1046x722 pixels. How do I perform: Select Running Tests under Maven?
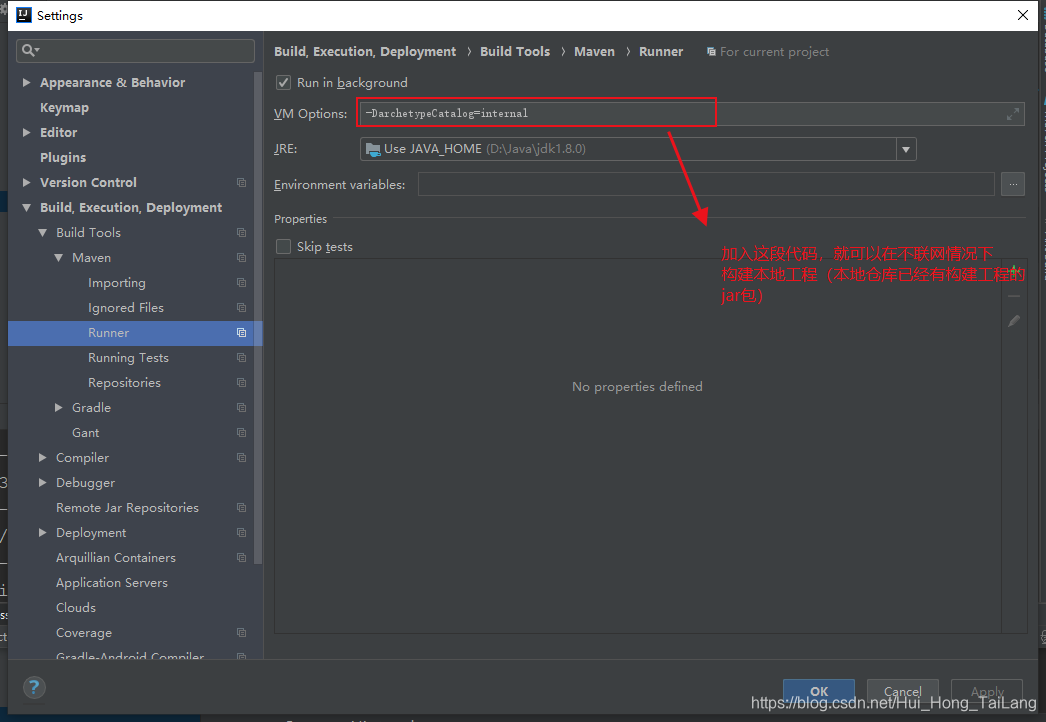tap(128, 358)
